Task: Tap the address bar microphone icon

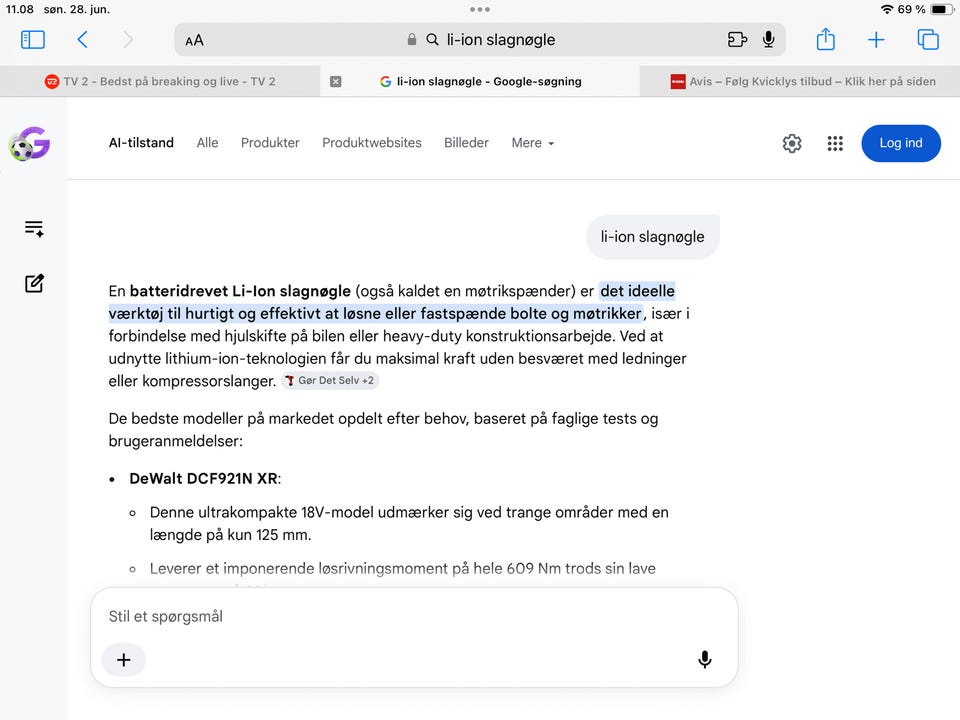Action: [768, 40]
